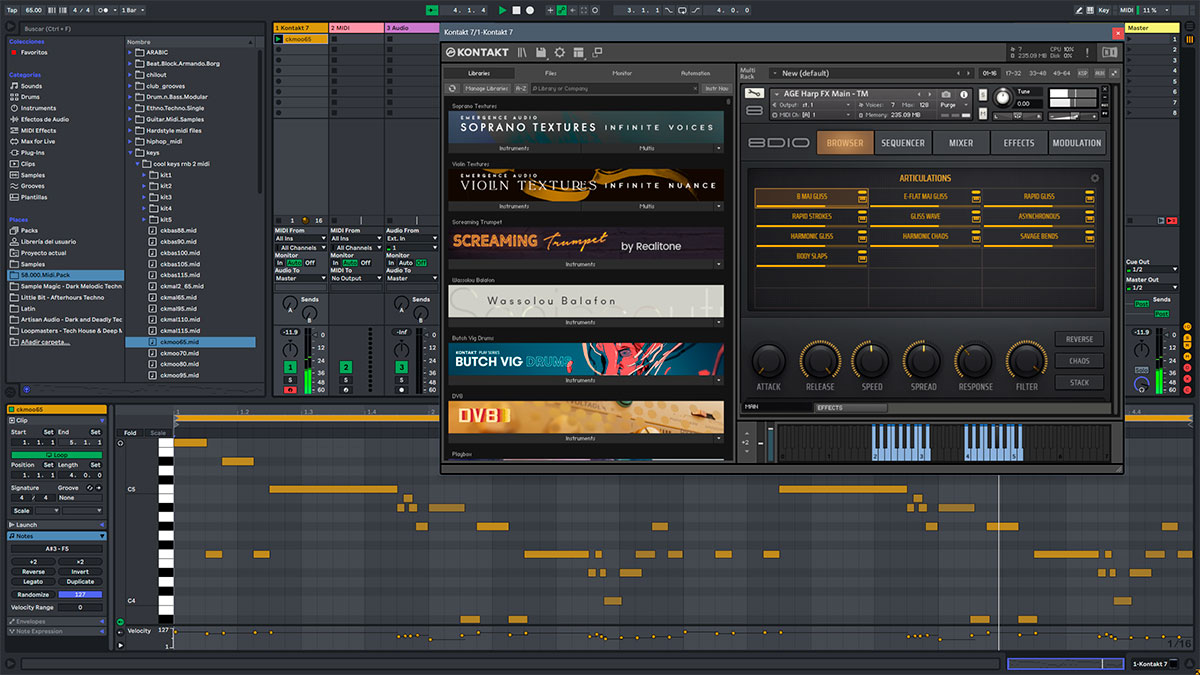This screenshot has width=1200, height=675.
Task: Toggle the clip Loop button
Action: (x=56, y=454)
